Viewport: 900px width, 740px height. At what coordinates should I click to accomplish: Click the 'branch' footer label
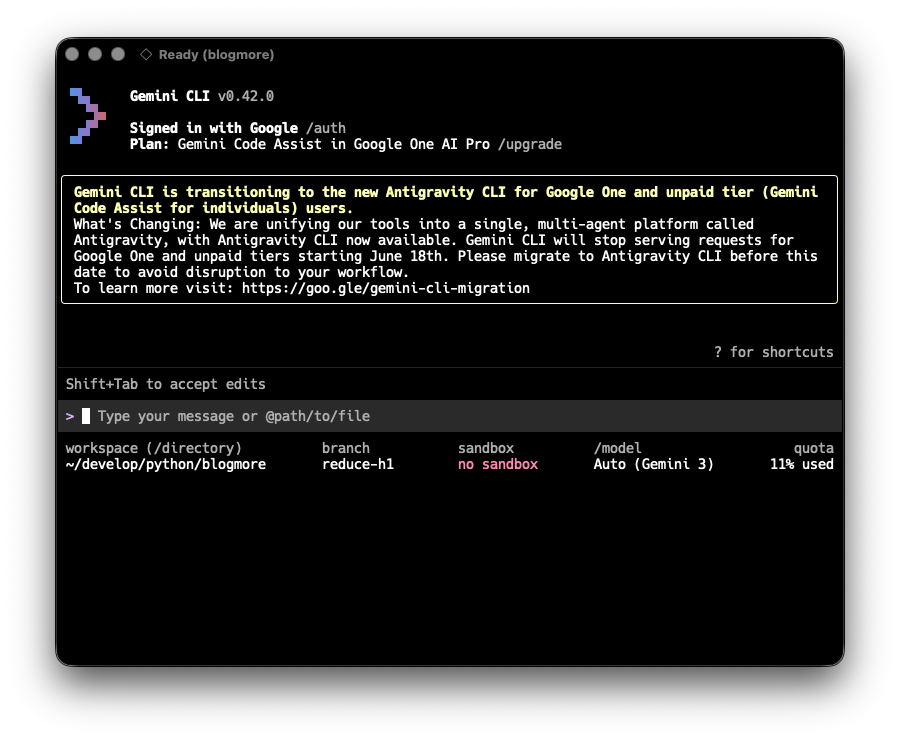346,448
